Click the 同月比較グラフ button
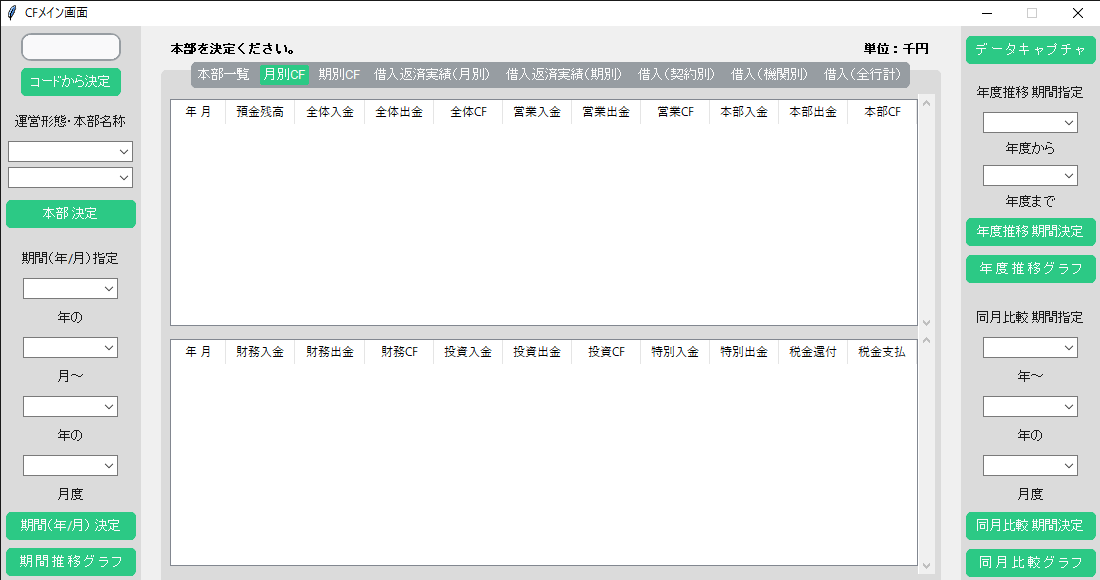Viewport: 1100px width, 580px height. (x=1030, y=562)
